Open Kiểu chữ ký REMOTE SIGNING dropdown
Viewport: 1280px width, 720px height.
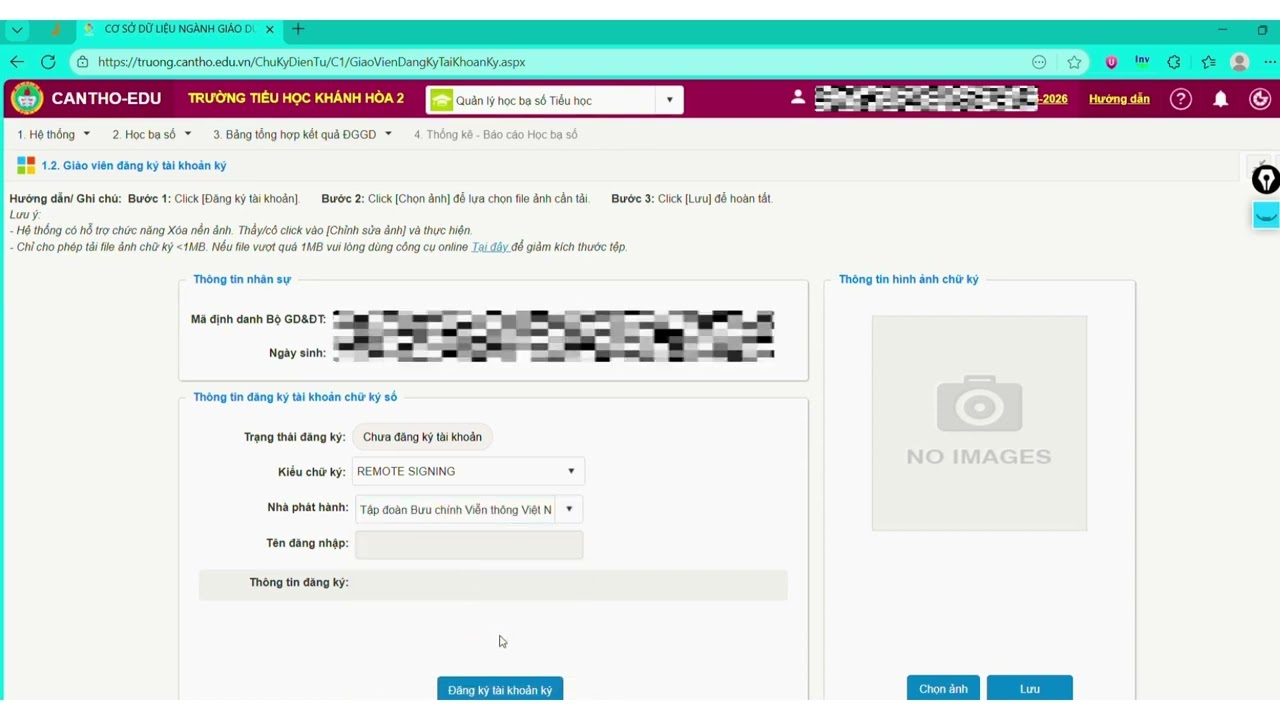tap(468, 472)
